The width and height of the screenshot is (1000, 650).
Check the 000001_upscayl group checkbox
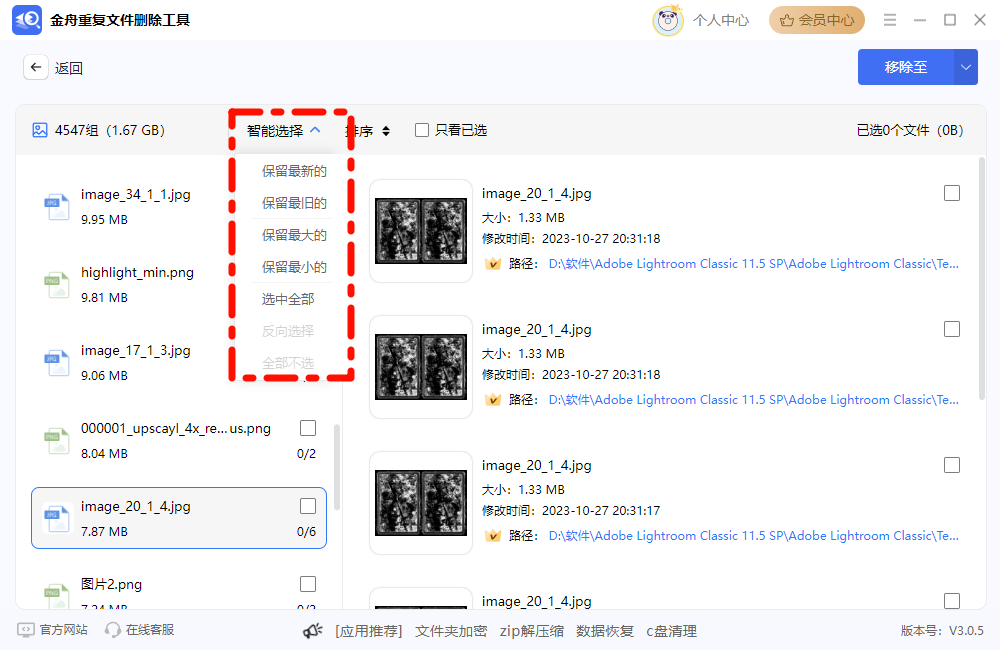pos(308,428)
